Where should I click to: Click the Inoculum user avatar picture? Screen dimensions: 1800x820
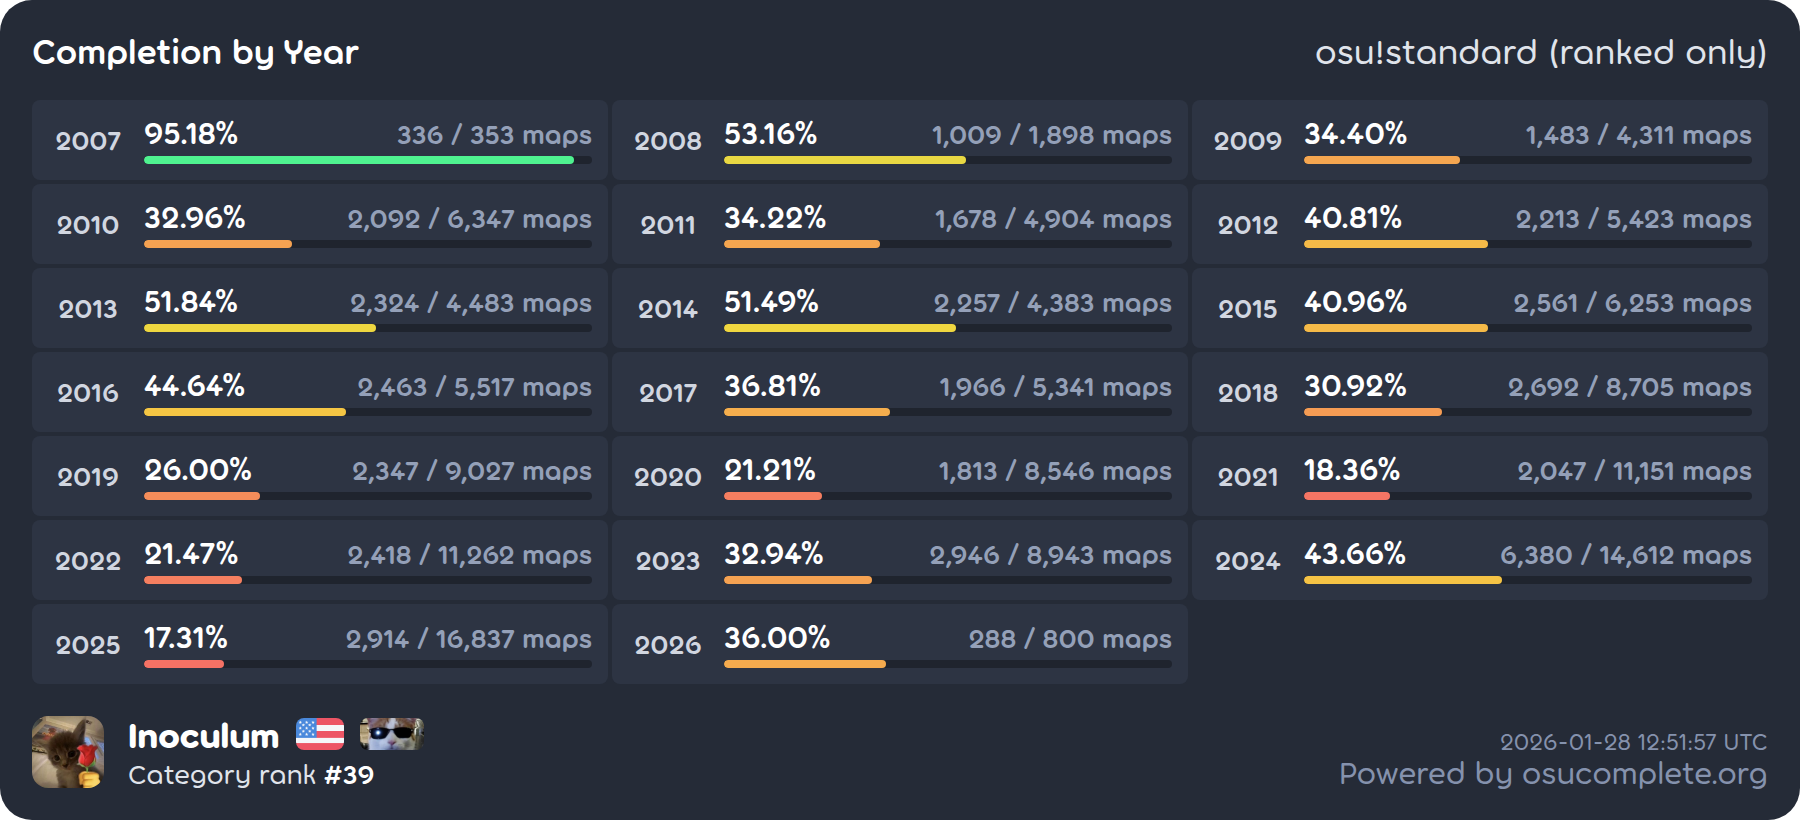click(x=68, y=752)
